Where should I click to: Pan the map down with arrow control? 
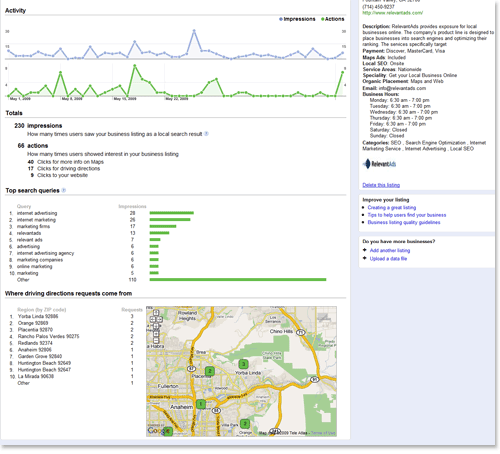click(156, 326)
